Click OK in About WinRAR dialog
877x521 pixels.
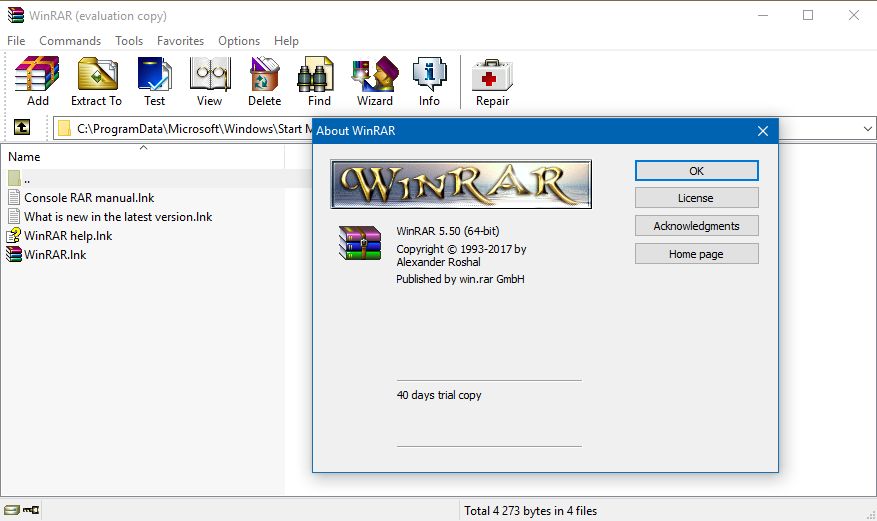[x=696, y=171]
